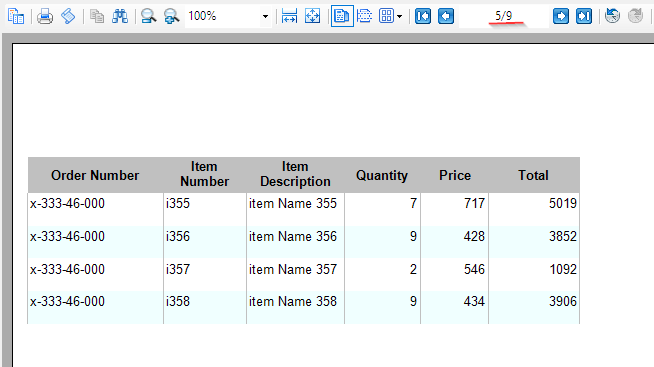Go to the first page
This screenshot has width=654, height=367.
tap(423, 16)
